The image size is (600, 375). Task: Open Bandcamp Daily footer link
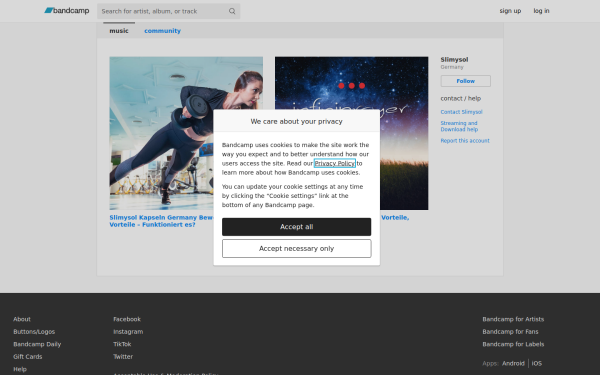pyautogui.click(x=37, y=344)
